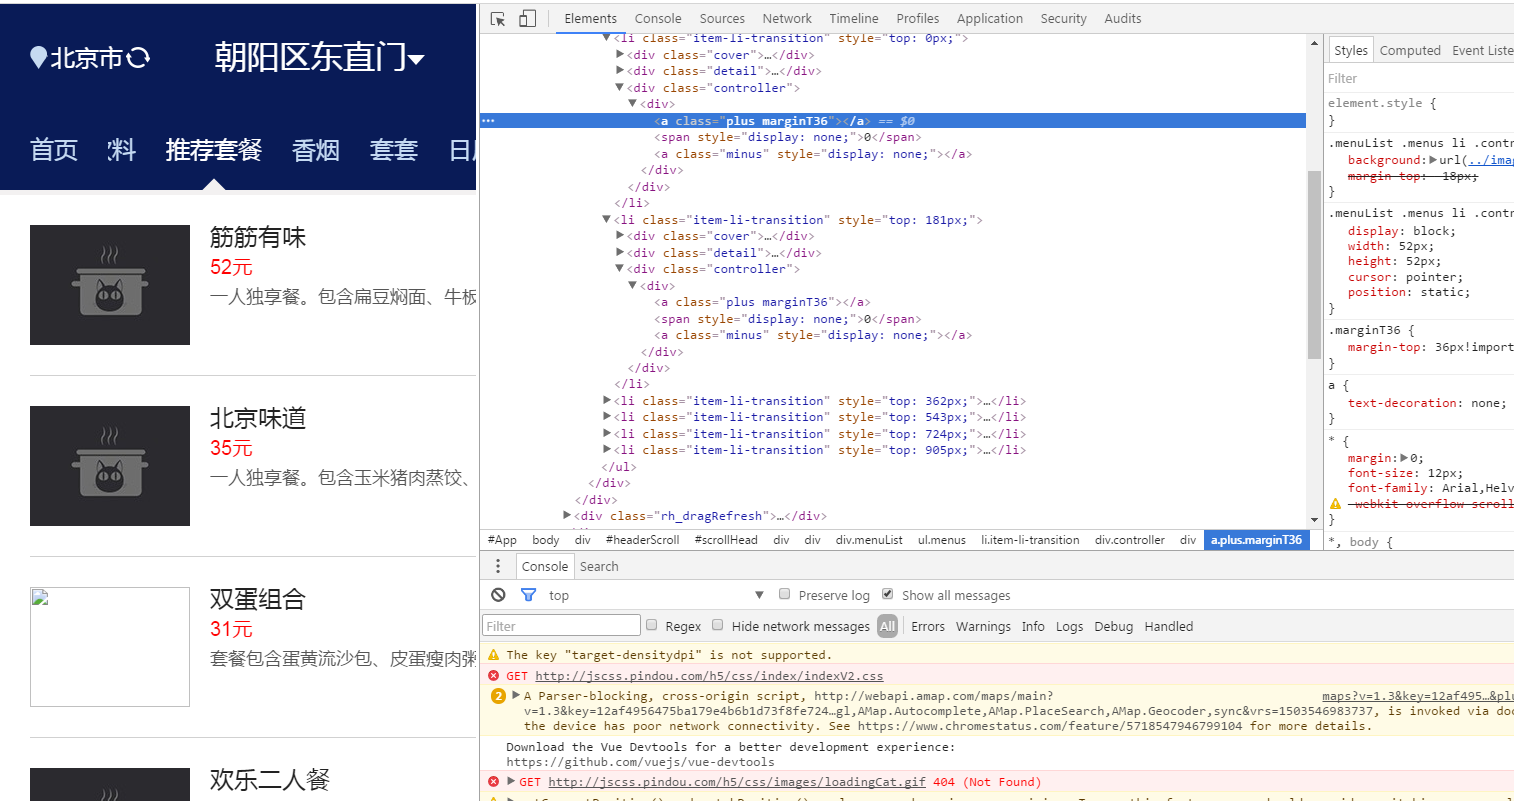This screenshot has height=801, width=1514.
Task: Click the maps?v=1.3&key source link
Action: [1418, 696]
